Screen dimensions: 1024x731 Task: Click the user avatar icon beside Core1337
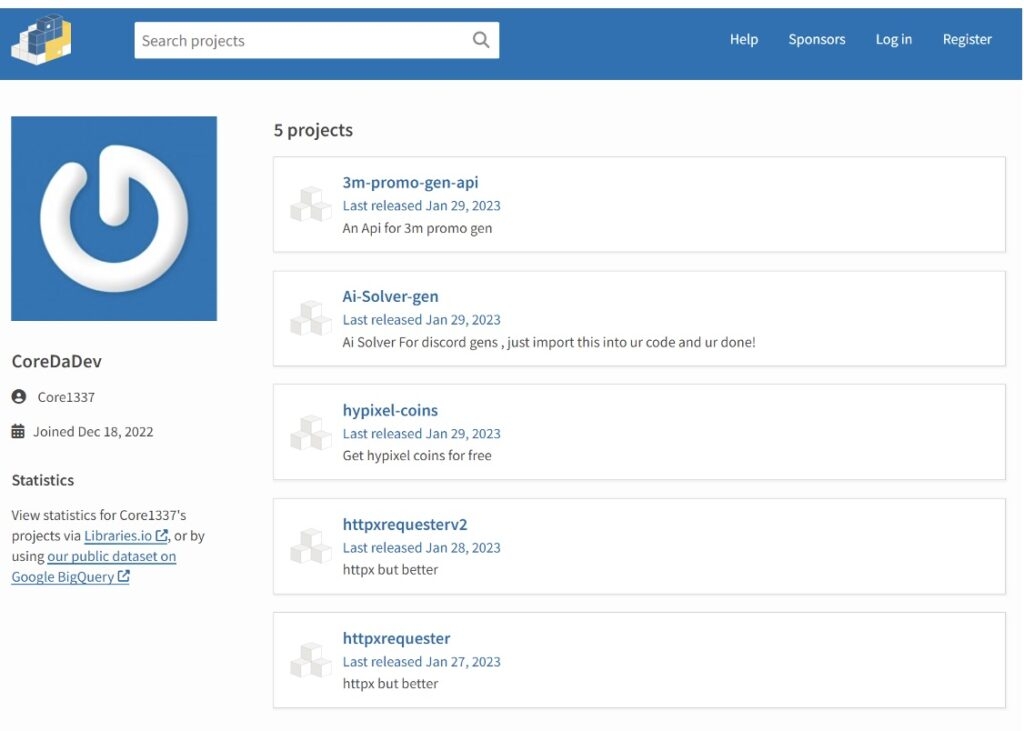click(19, 397)
